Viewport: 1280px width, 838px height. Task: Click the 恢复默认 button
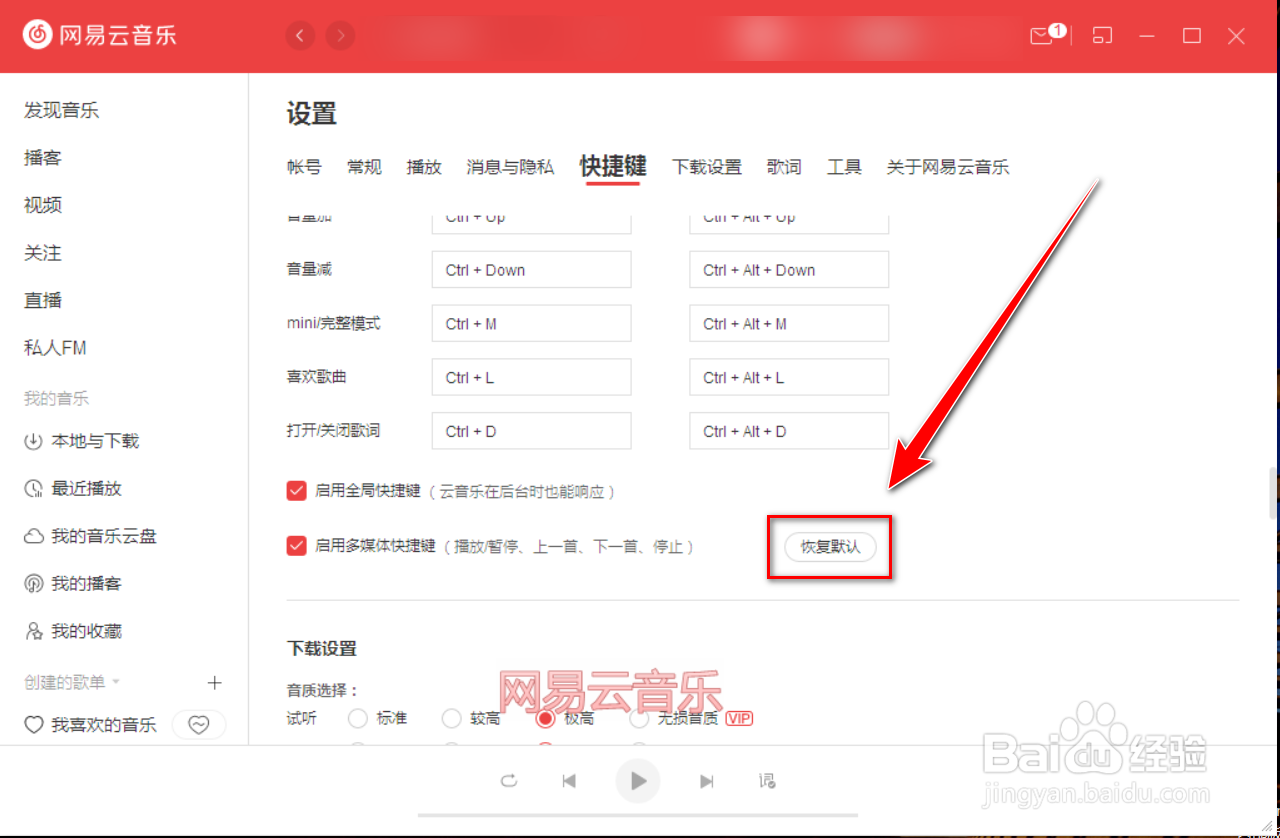coord(830,547)
